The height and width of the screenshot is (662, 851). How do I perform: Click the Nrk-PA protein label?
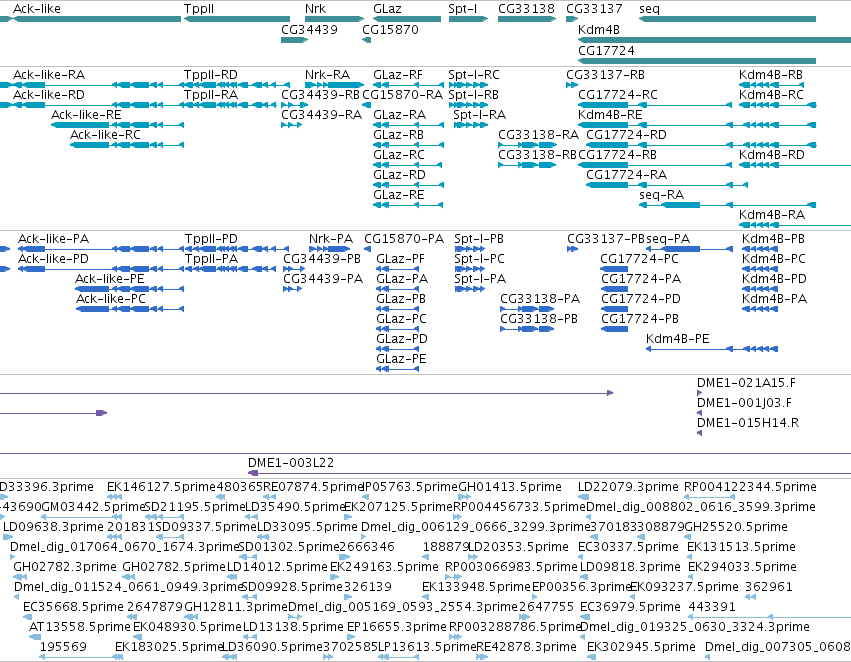coord(331,239)
